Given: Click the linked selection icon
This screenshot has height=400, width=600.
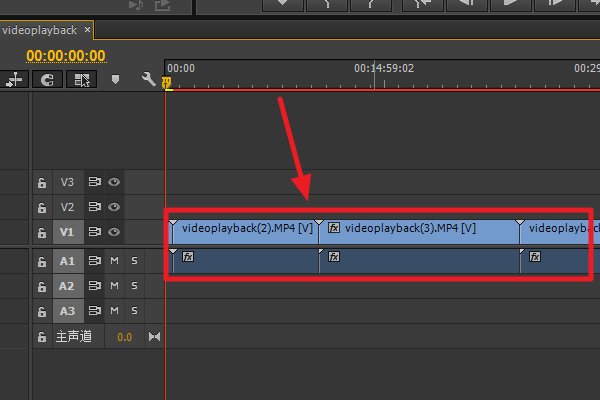Looking at the screenshot, I should click(82, 79).
